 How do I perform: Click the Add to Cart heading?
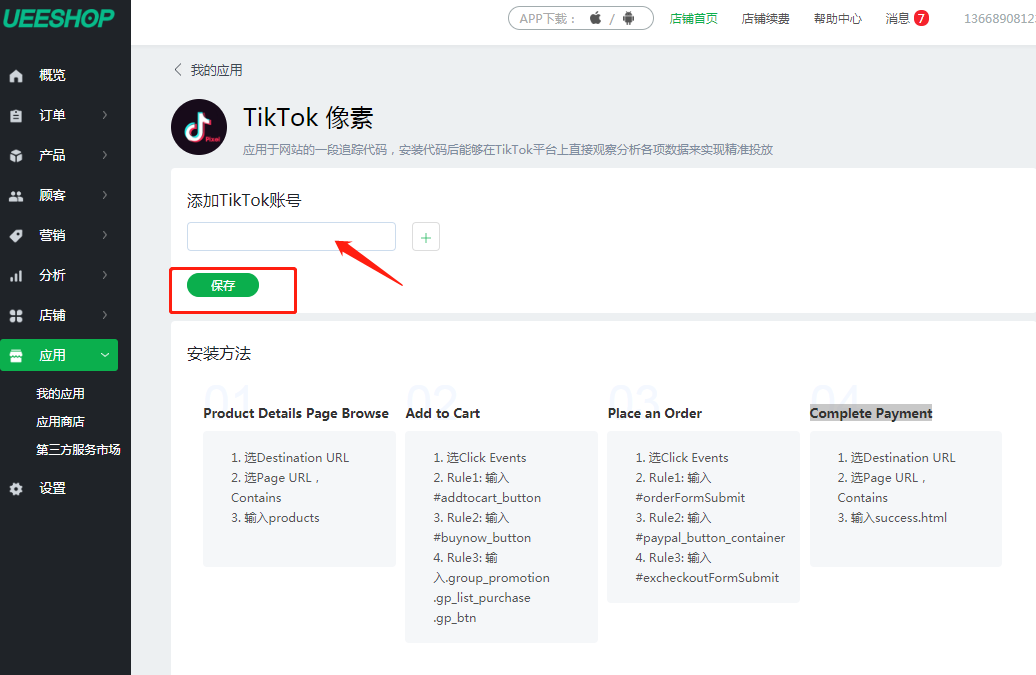[x=443, y=413]
